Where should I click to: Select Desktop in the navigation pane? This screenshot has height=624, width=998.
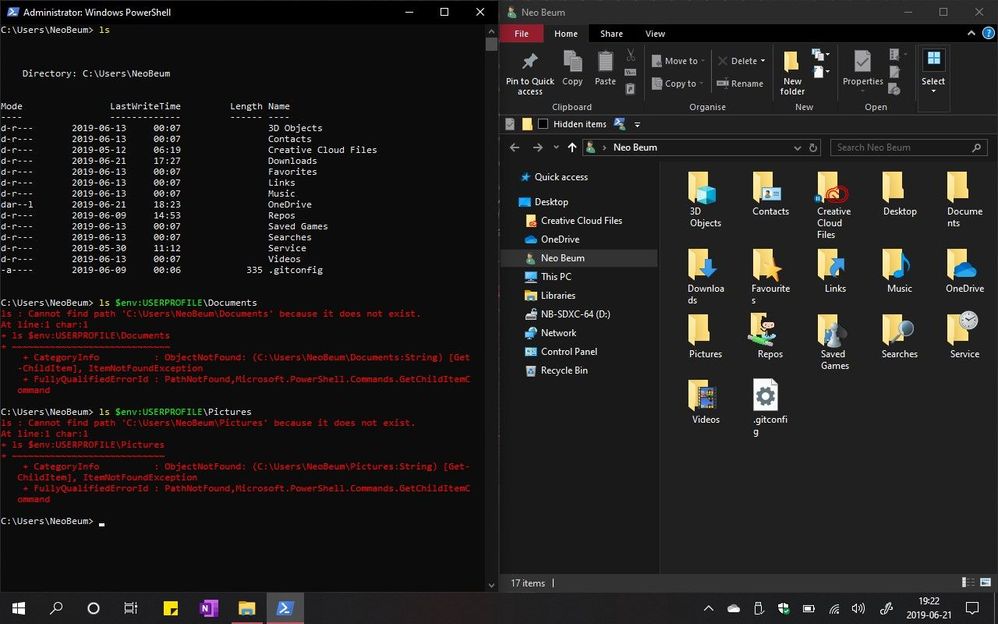544,202
